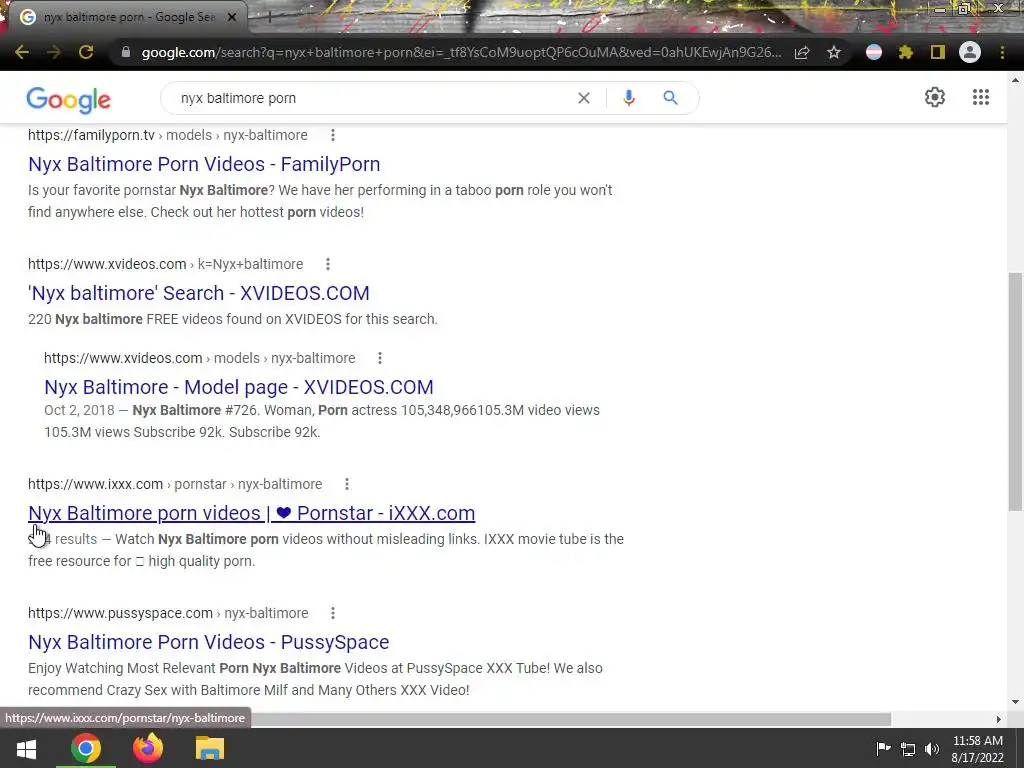Click the '220 Nyx baltimore FREE videos' snippet
This screenshot has width=1024, height=768.
(232, 319)
